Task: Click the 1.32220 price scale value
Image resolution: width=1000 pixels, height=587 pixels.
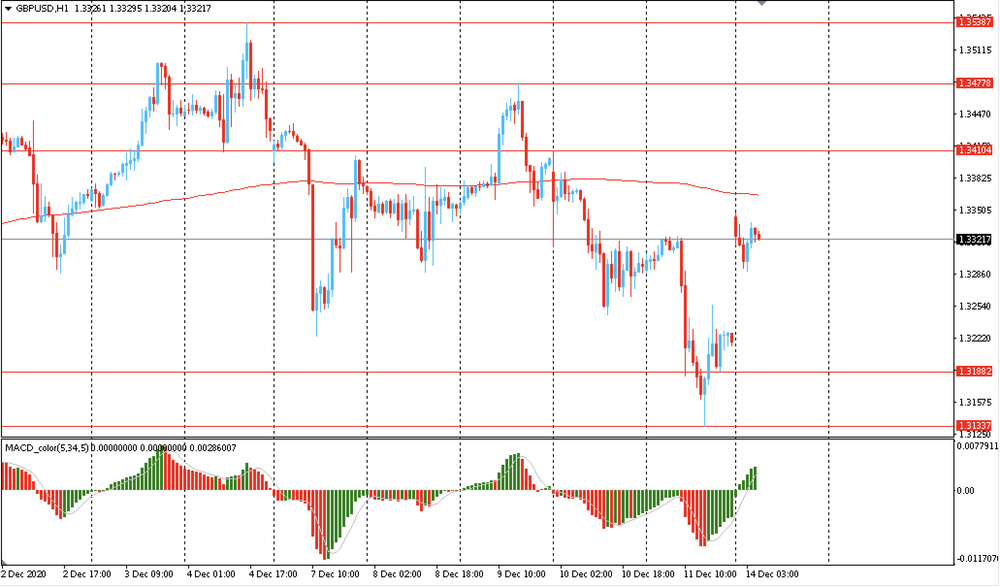Action: pos(975,339)
